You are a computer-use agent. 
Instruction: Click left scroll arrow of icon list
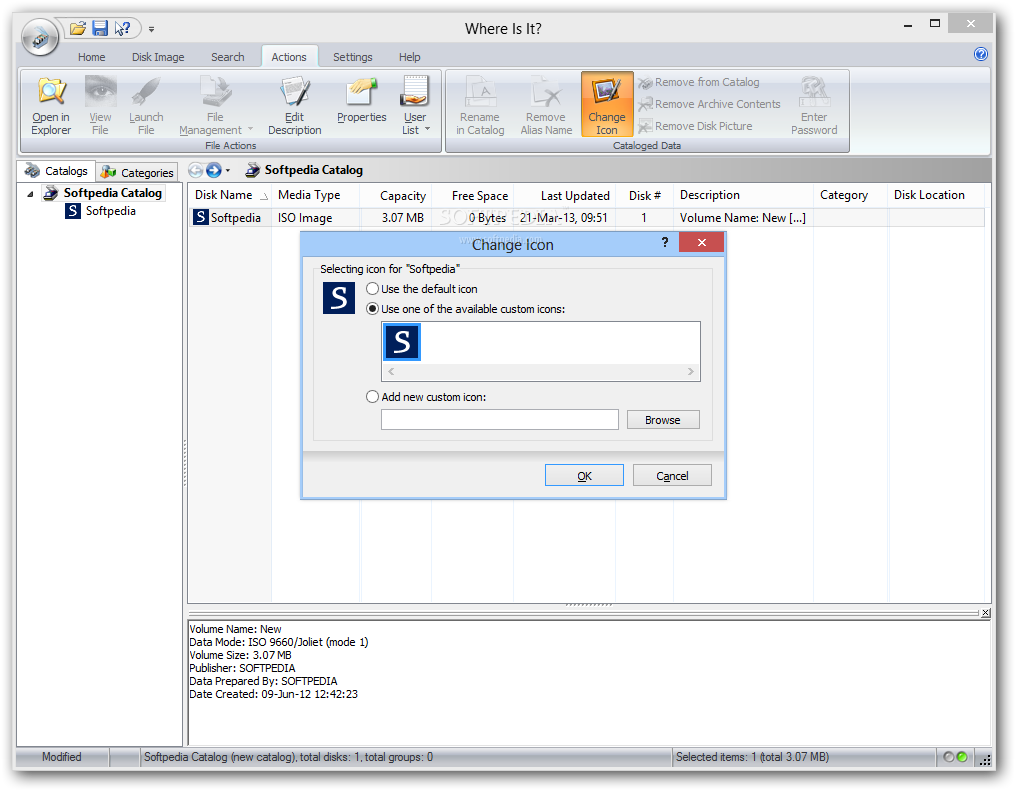coord(391,372)
